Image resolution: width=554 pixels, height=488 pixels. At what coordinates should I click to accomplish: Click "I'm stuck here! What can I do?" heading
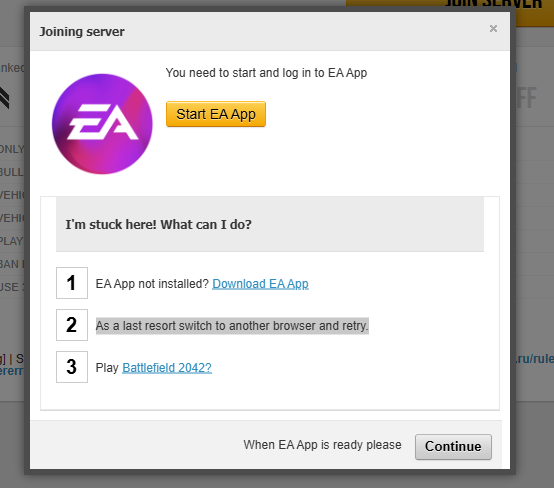click(158, 225)
